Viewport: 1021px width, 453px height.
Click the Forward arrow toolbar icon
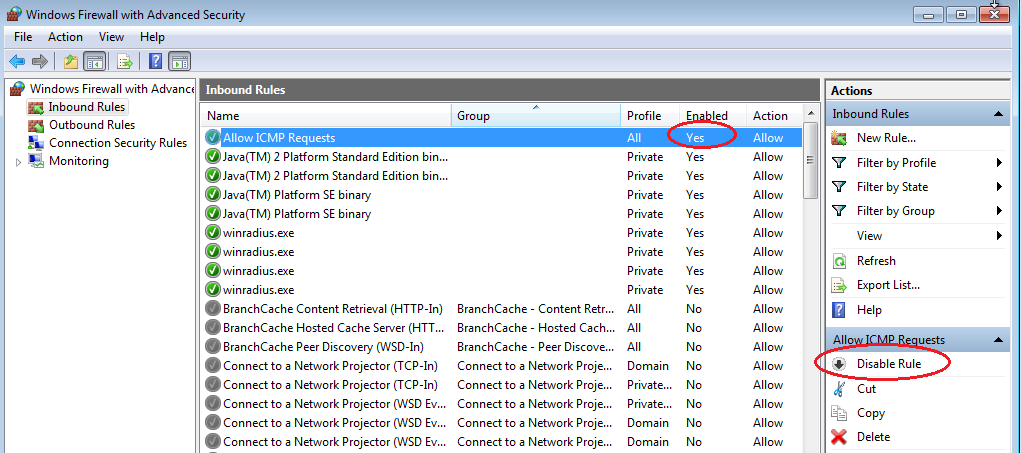click(x=40, y=62)
